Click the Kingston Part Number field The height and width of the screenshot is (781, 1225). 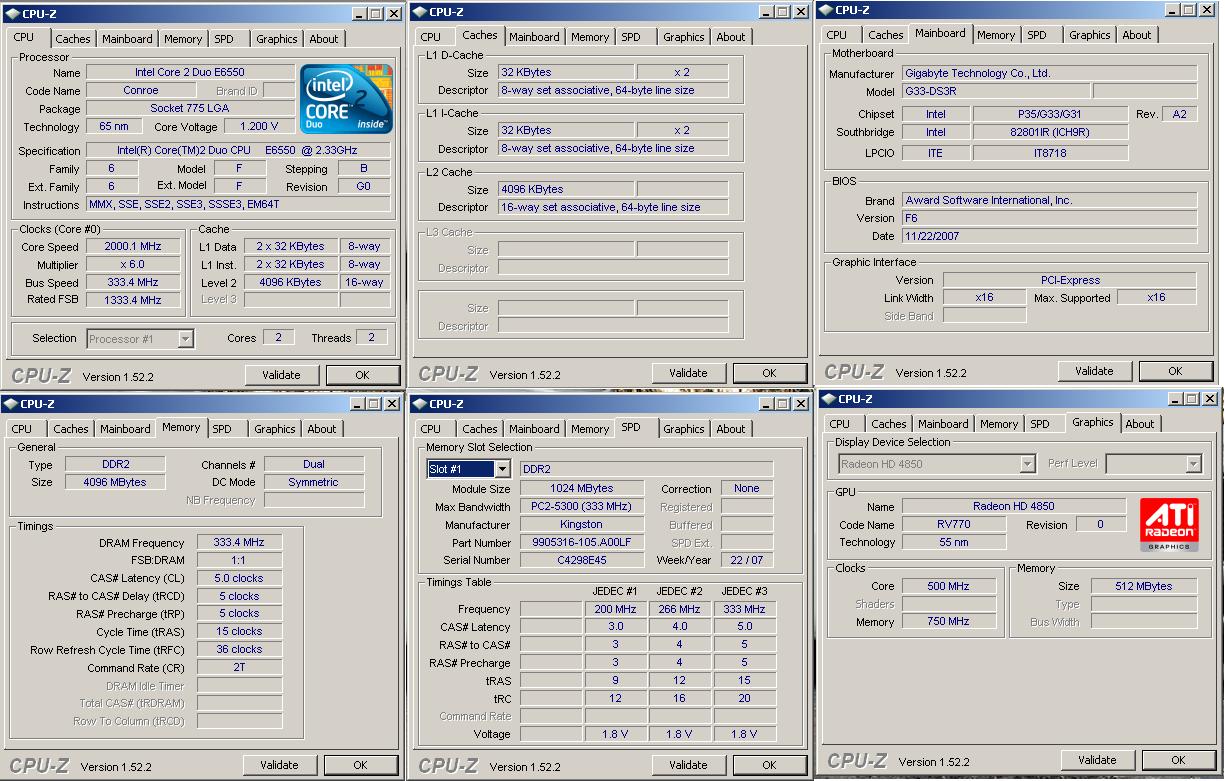point(582,543)
